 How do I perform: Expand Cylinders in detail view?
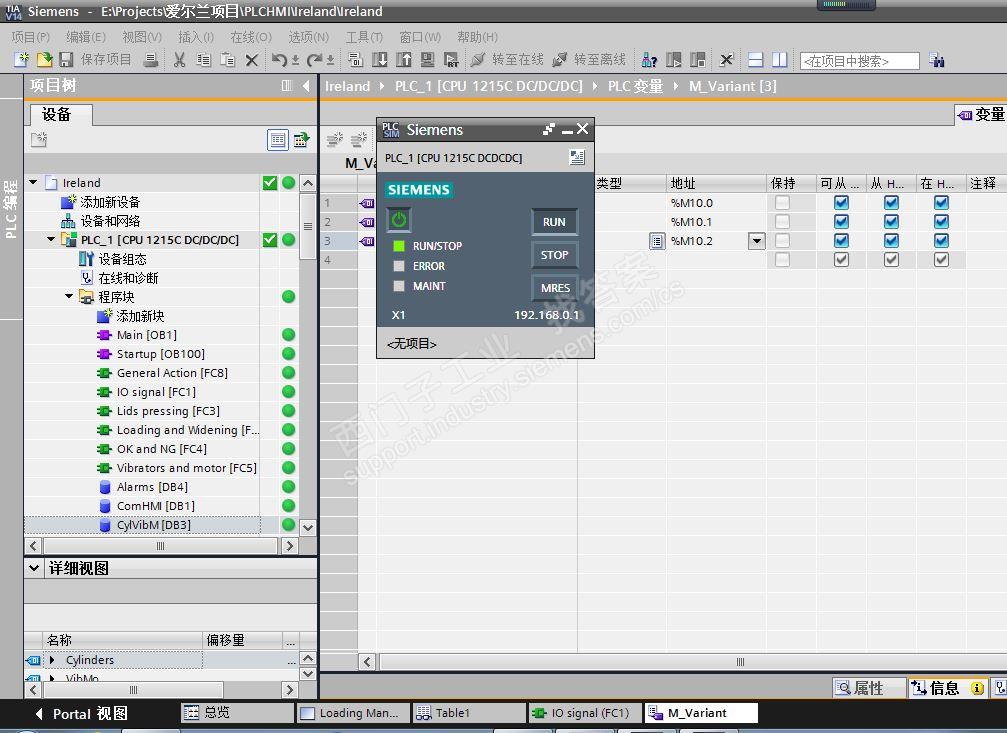(x=52, y=660)
